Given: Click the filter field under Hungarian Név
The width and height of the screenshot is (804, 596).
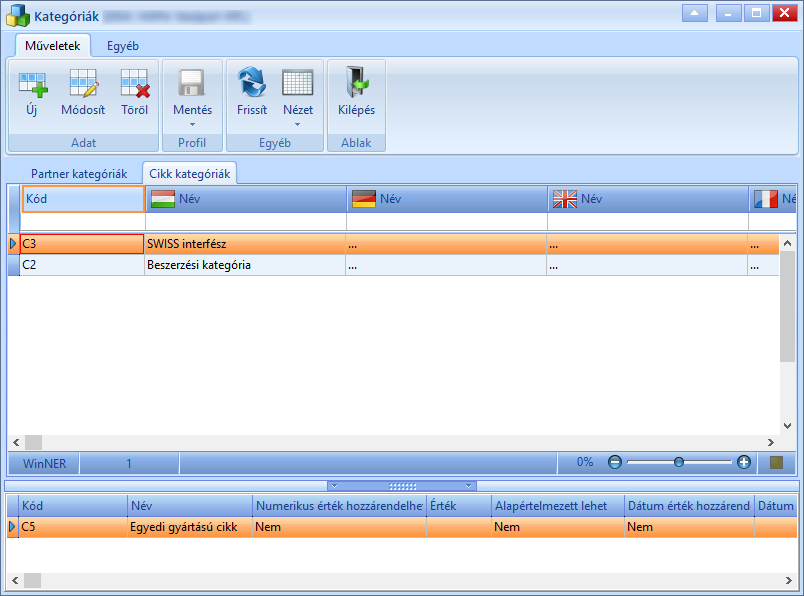Looking at the screenshot, I should [246, 222].
